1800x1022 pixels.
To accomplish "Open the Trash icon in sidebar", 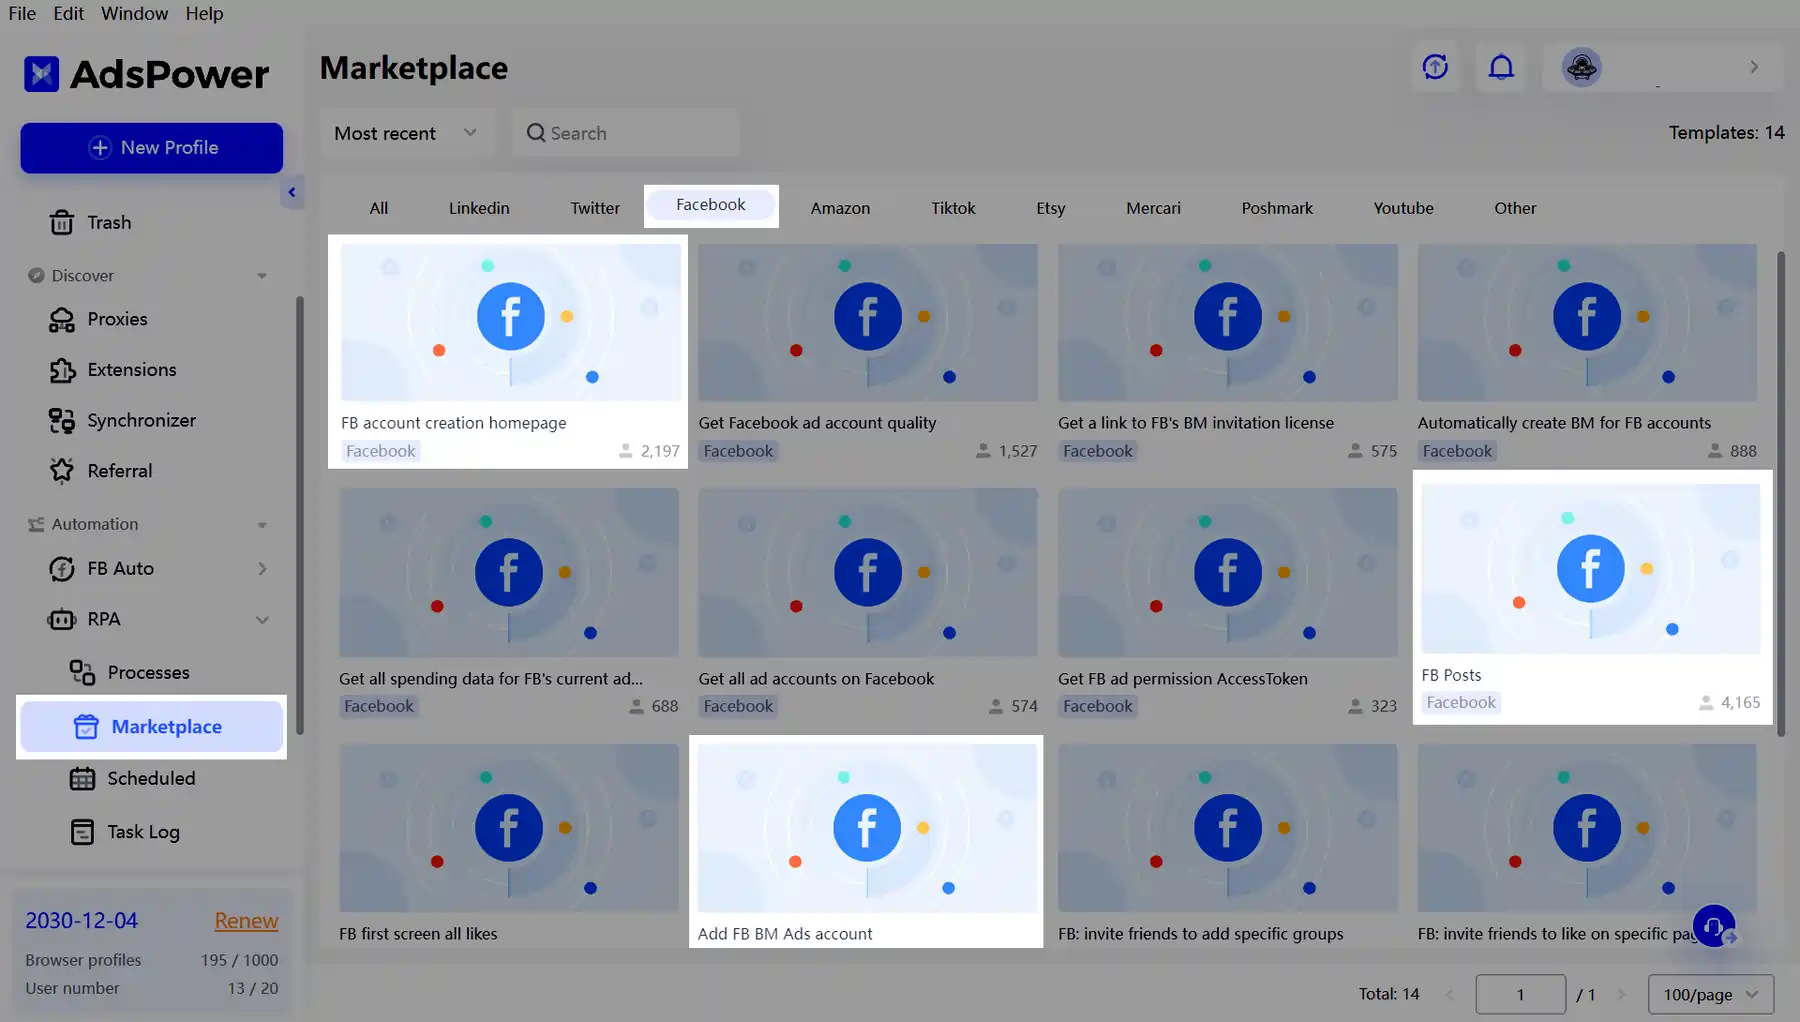I will click(62, 222).
